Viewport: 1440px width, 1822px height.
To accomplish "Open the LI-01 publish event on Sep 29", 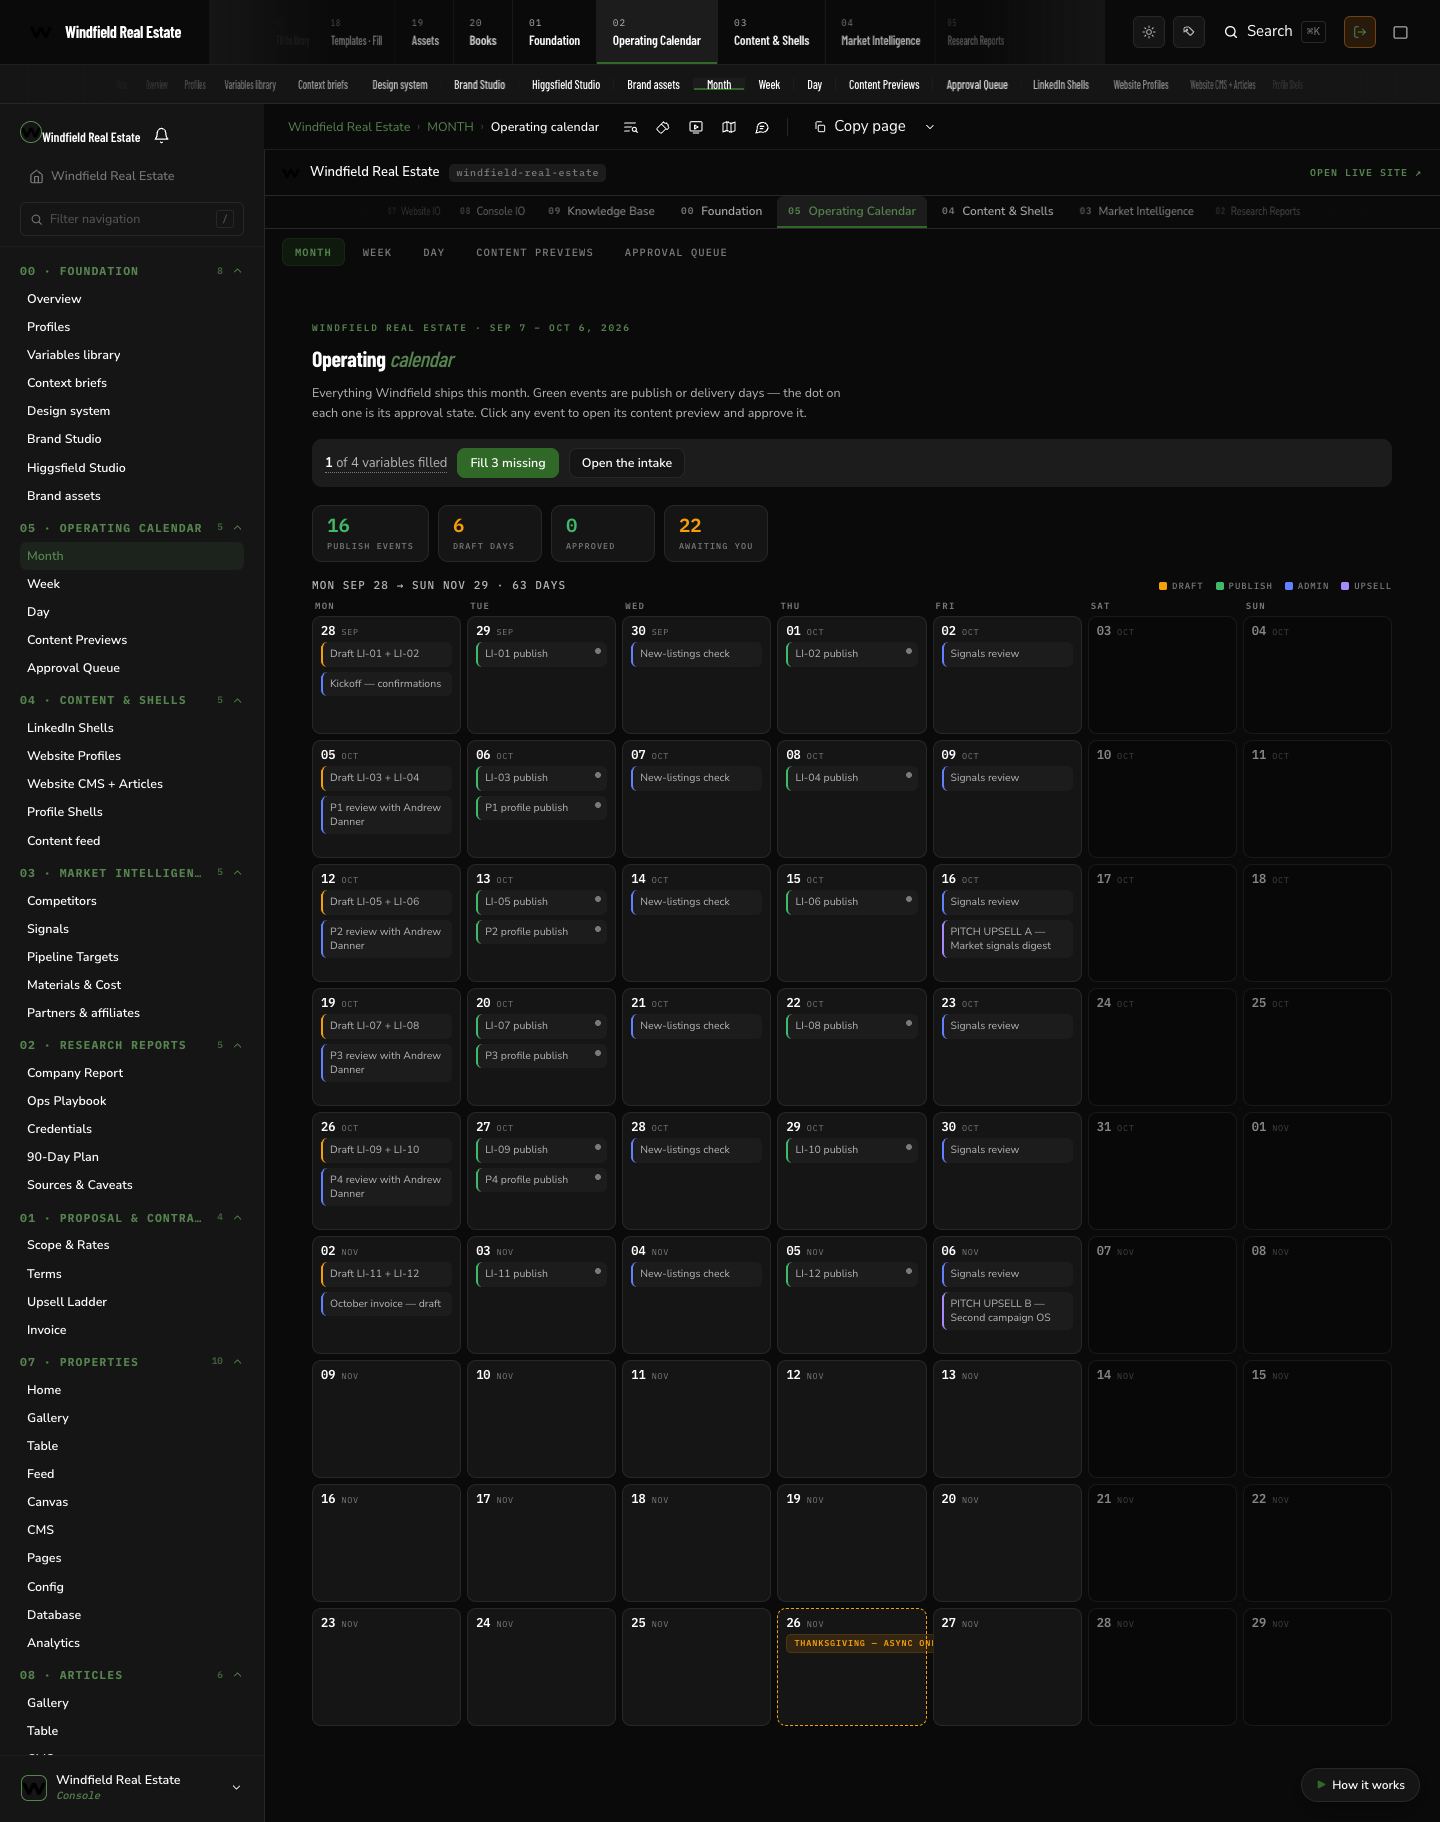I will [542, 654].
